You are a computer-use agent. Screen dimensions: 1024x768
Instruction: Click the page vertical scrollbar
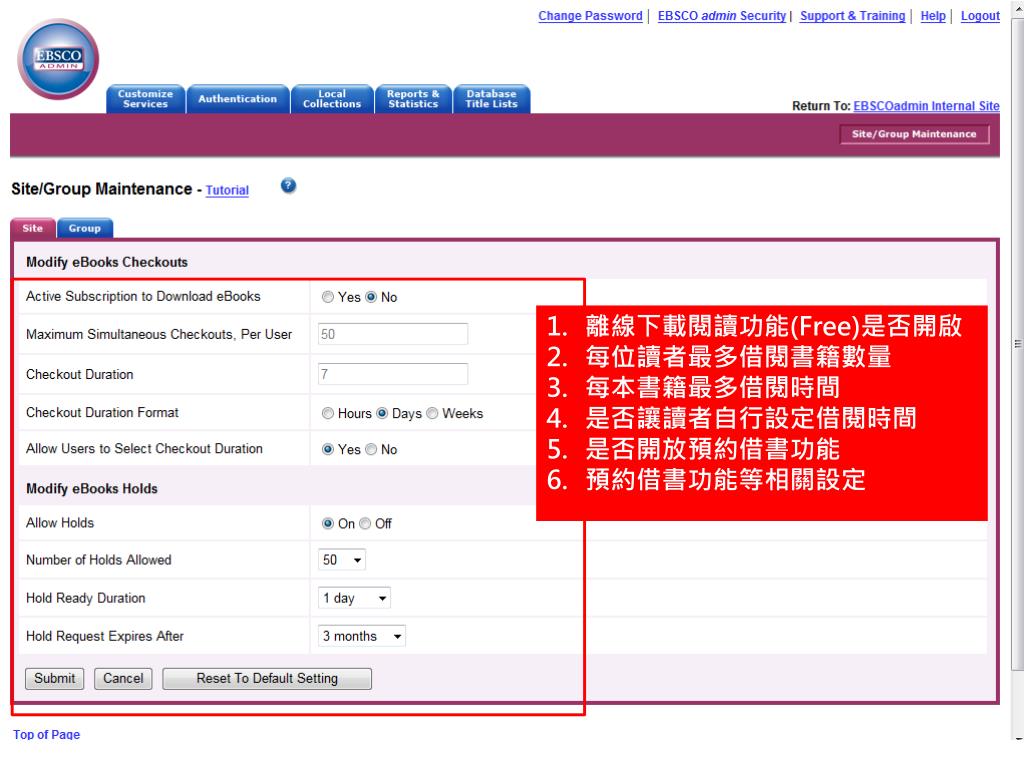point(1017,344)
